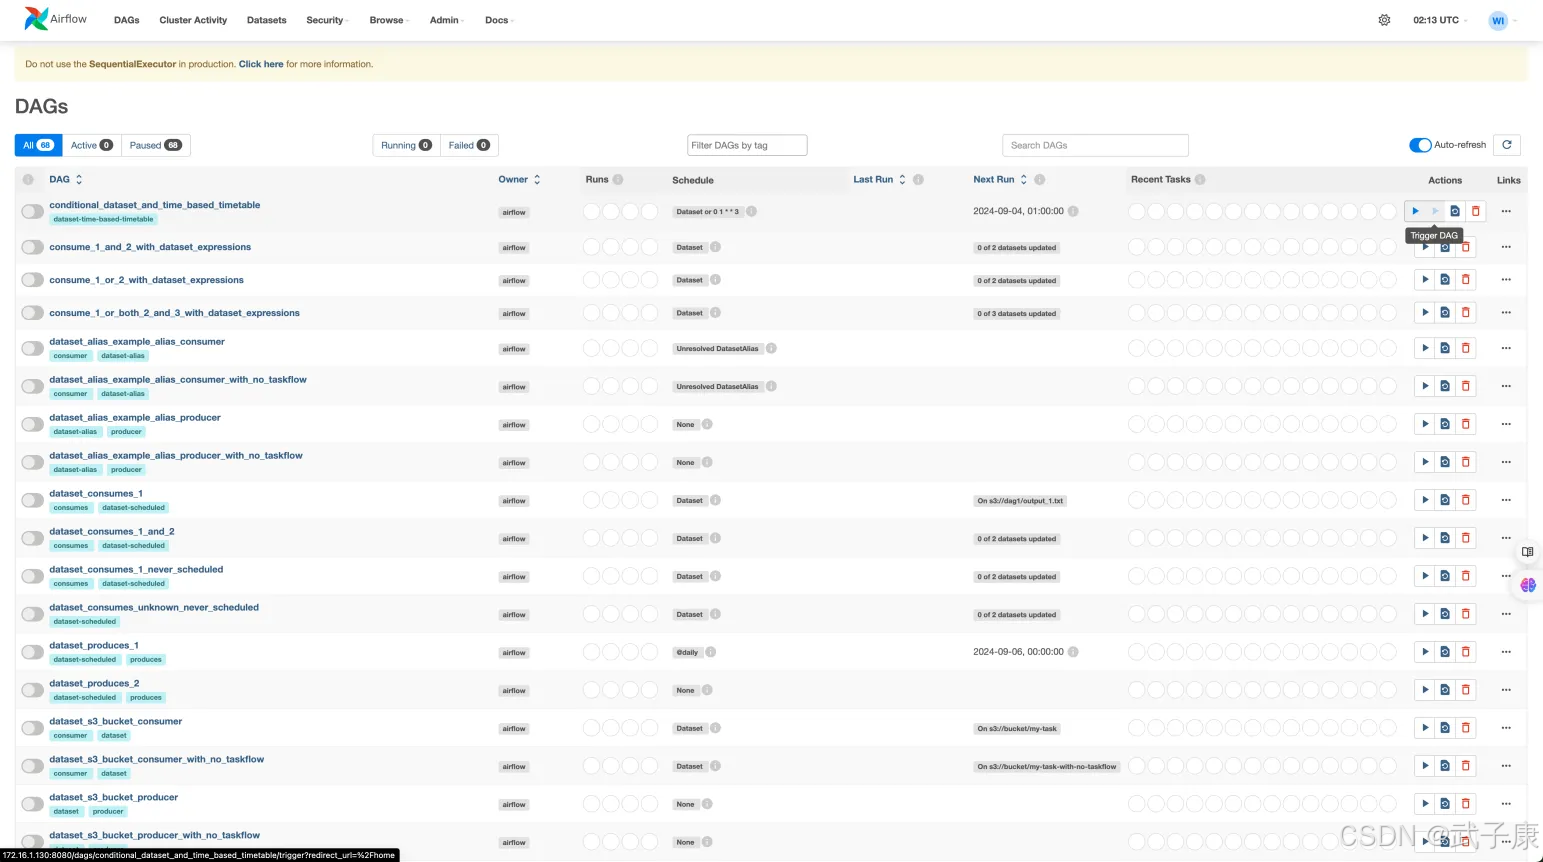Trigger the dataset_produces_1 DAG
Viewport: 1543px width, 862px height.
1425,652
